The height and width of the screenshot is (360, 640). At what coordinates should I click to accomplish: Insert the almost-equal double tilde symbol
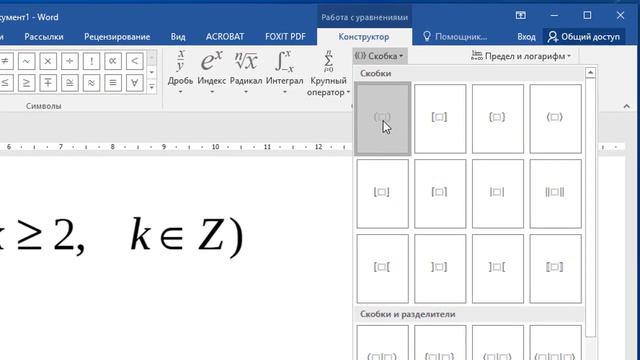click(91, 83)
